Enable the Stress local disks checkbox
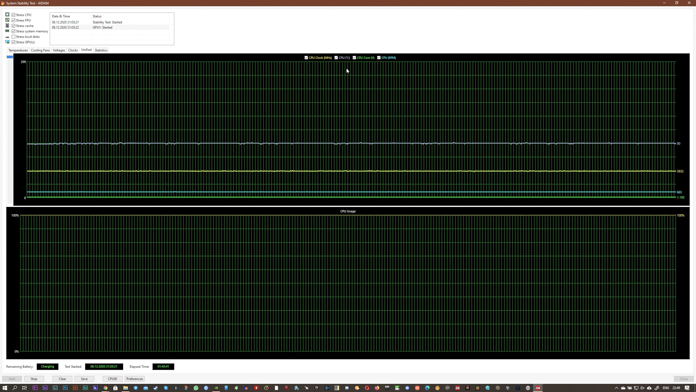696x392 pixels. [13, 36]
